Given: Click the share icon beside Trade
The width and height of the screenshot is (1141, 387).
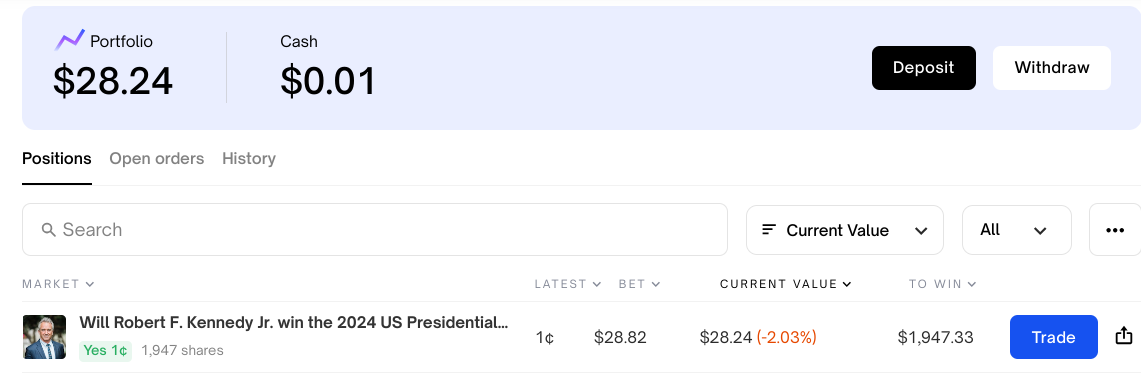Looking at the screenshot, I should coord(1124,336).
